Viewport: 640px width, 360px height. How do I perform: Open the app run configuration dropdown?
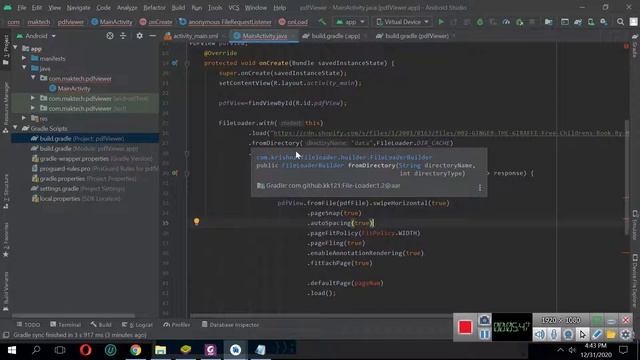pos(351,22)
